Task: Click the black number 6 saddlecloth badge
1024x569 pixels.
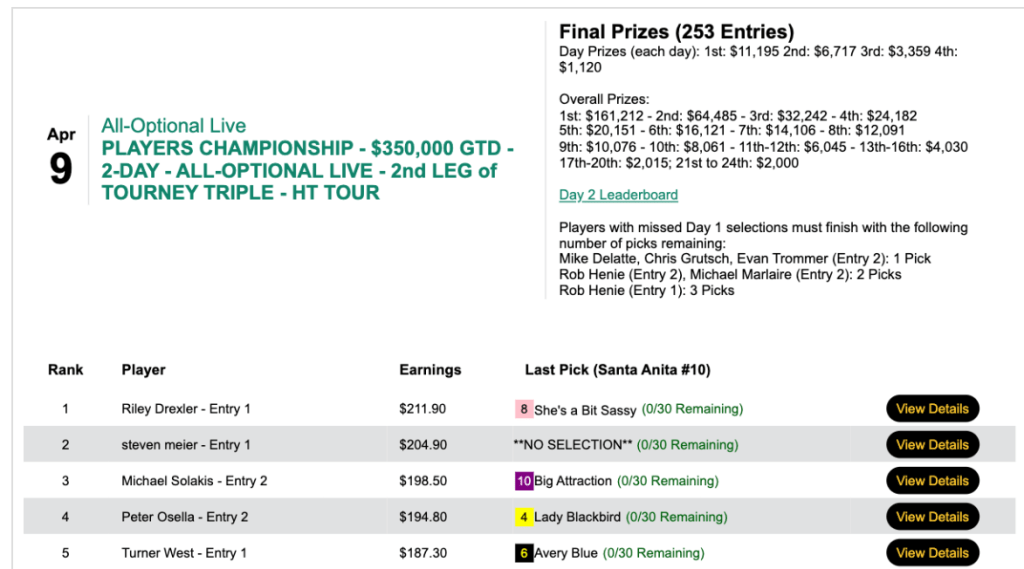Action: tap(523, 553)
